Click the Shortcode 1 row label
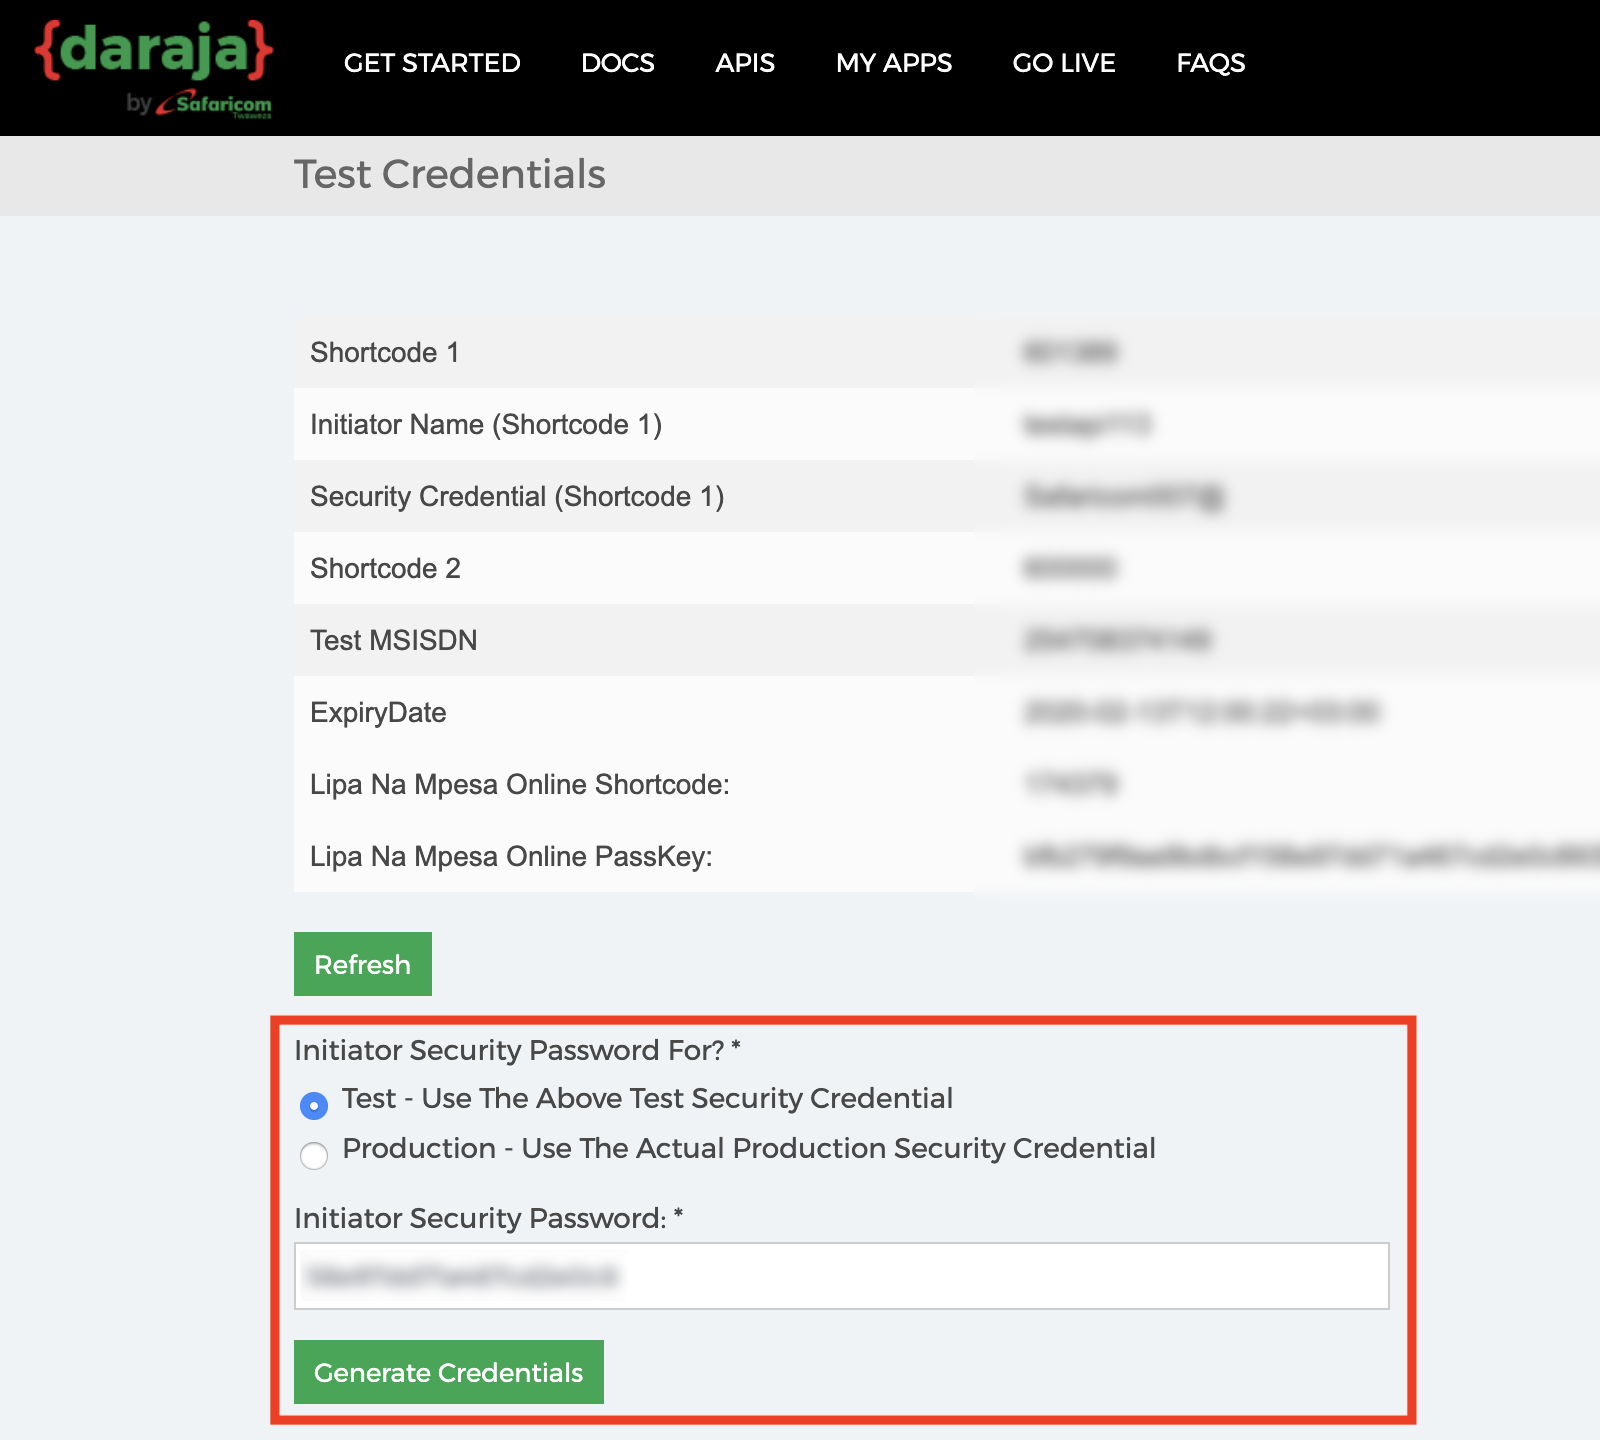1600x1440 pixels. coord(385,352)
